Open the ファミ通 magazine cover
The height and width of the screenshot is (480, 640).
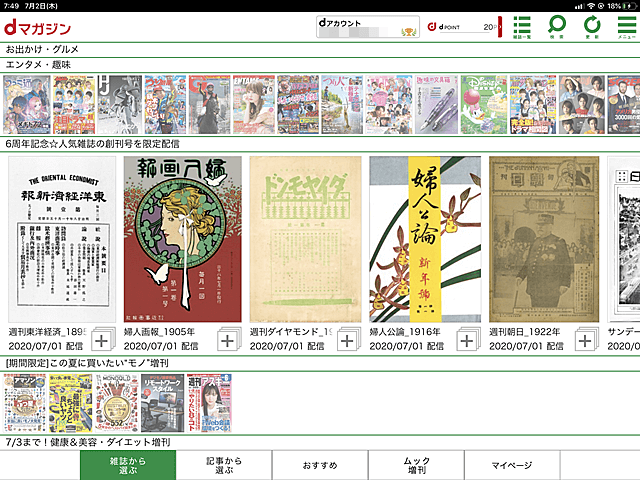(x=27, y=104)
